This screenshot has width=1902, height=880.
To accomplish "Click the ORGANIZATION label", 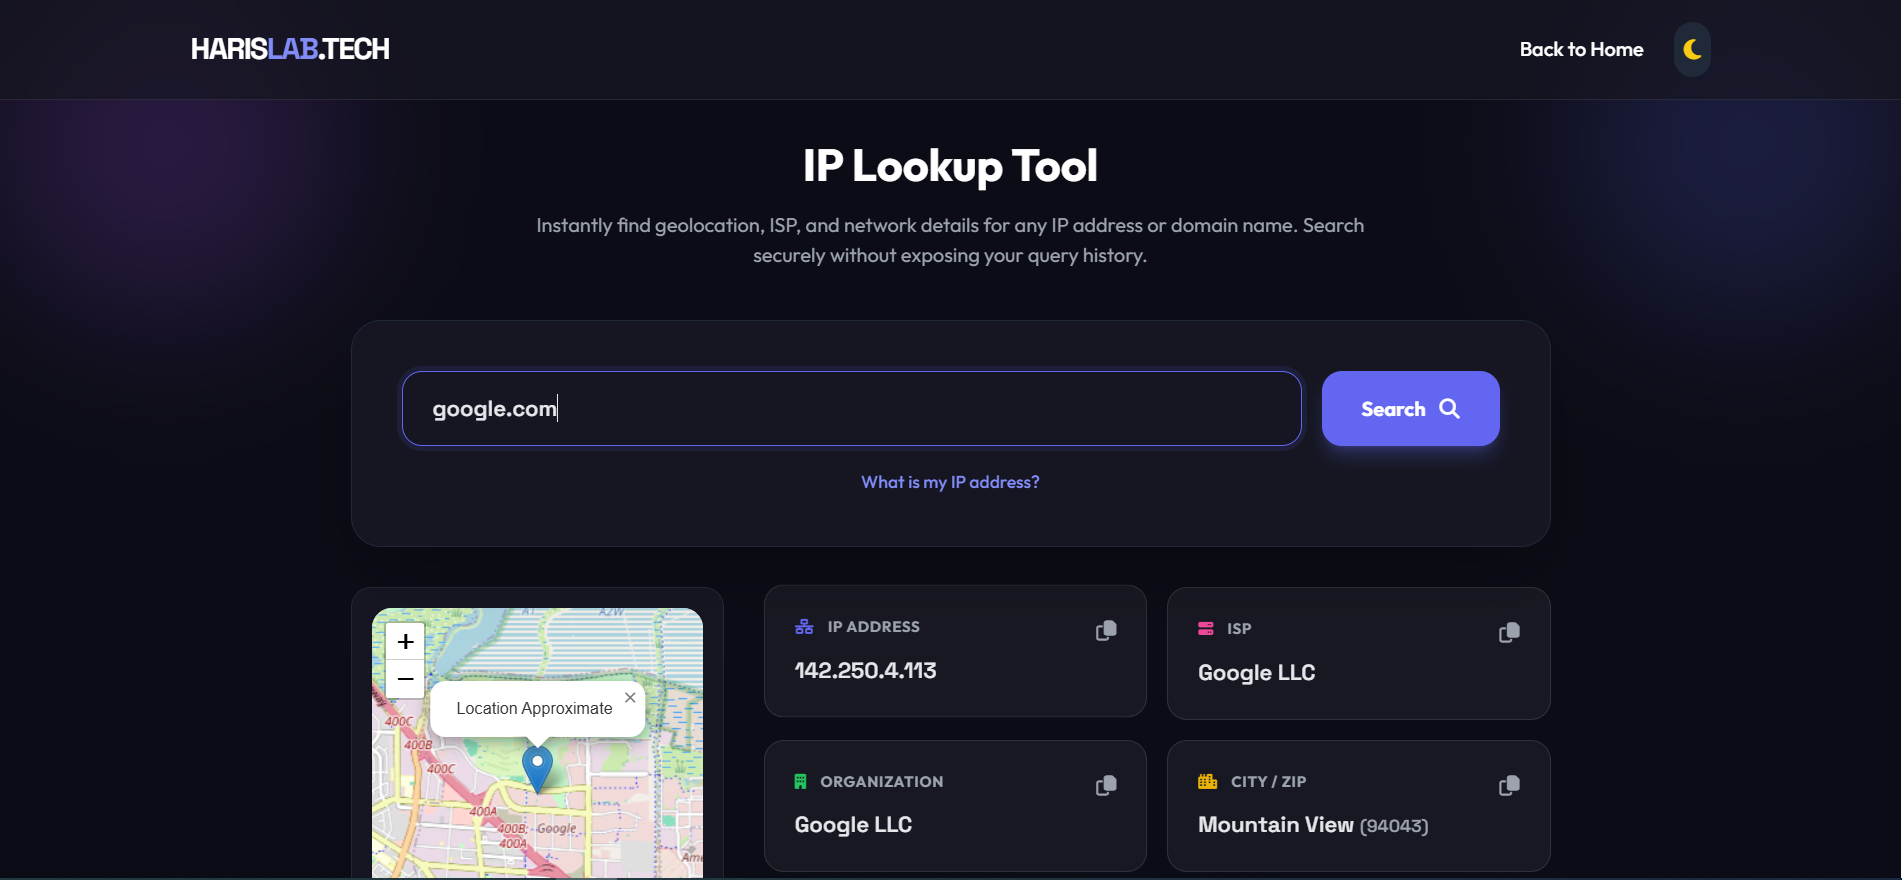I will click(x=881, y=782).
